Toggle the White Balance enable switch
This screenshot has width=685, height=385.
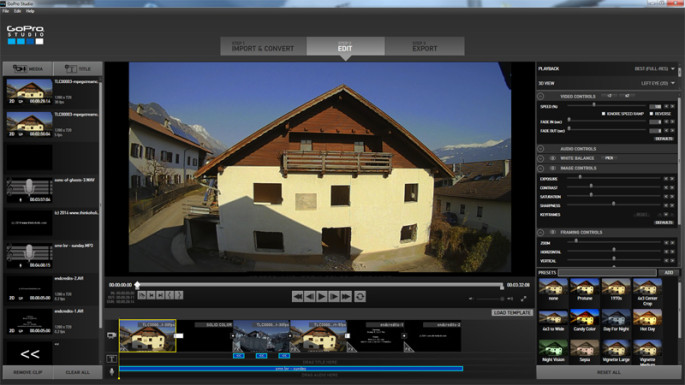pyautogui.click(x=553, y=158)
